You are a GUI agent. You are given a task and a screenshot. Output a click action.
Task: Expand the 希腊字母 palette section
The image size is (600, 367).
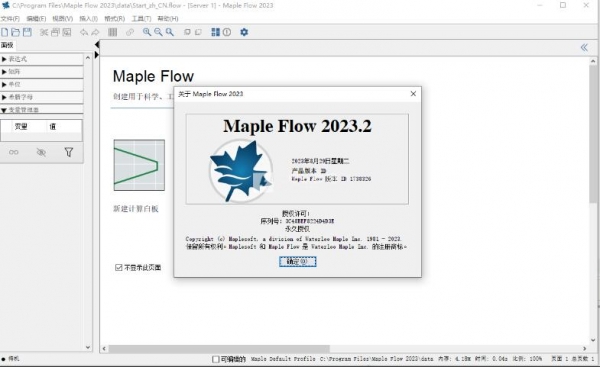[x=42, y=97]
